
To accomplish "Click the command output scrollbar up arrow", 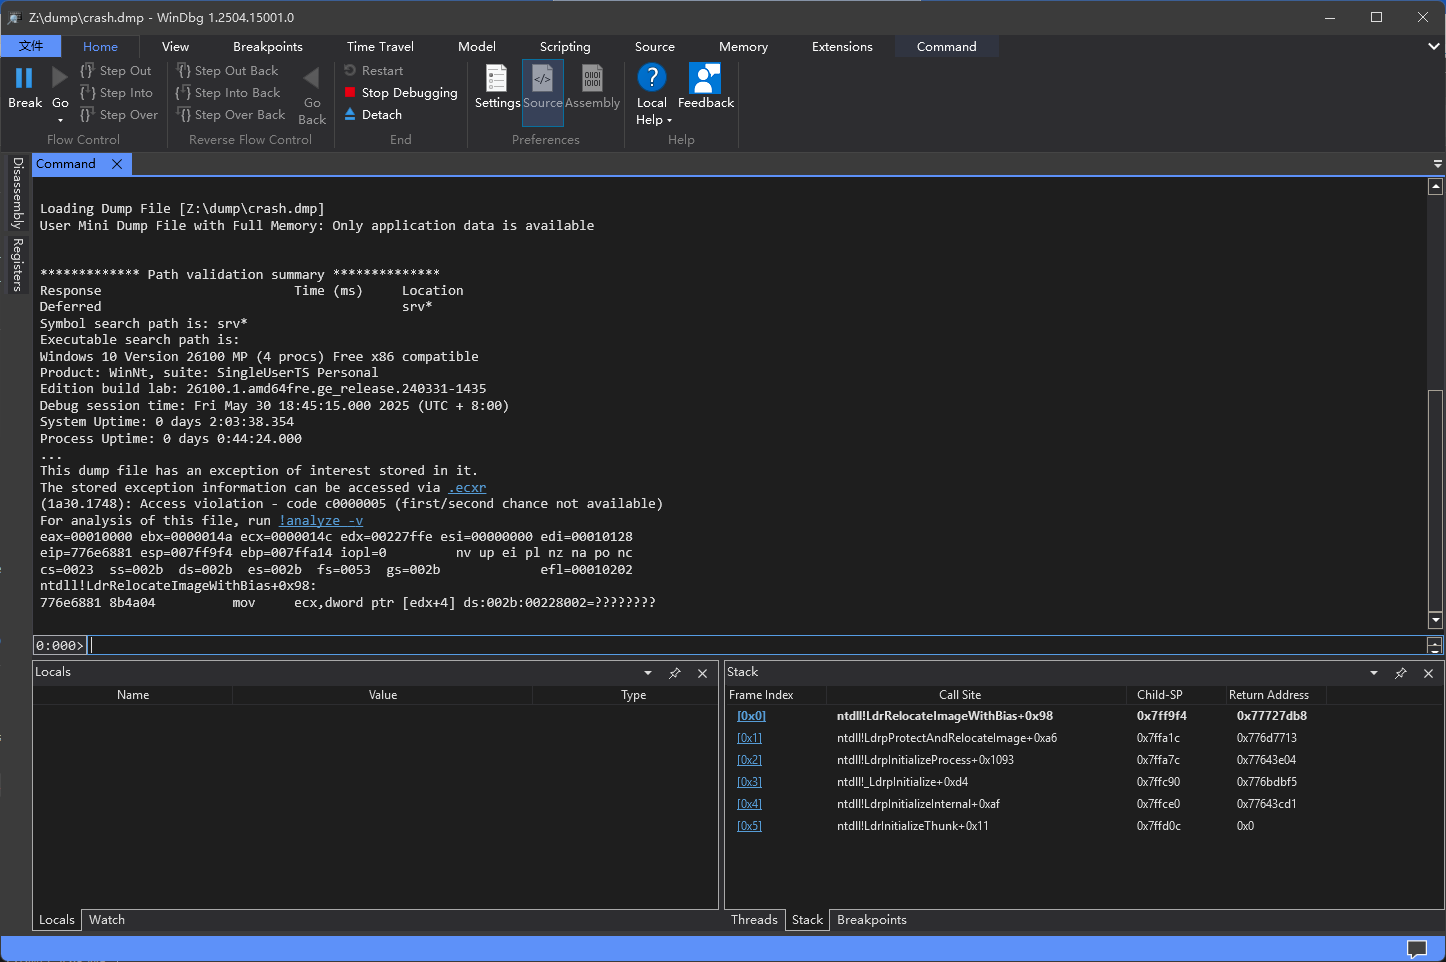I will point(1435,186).
